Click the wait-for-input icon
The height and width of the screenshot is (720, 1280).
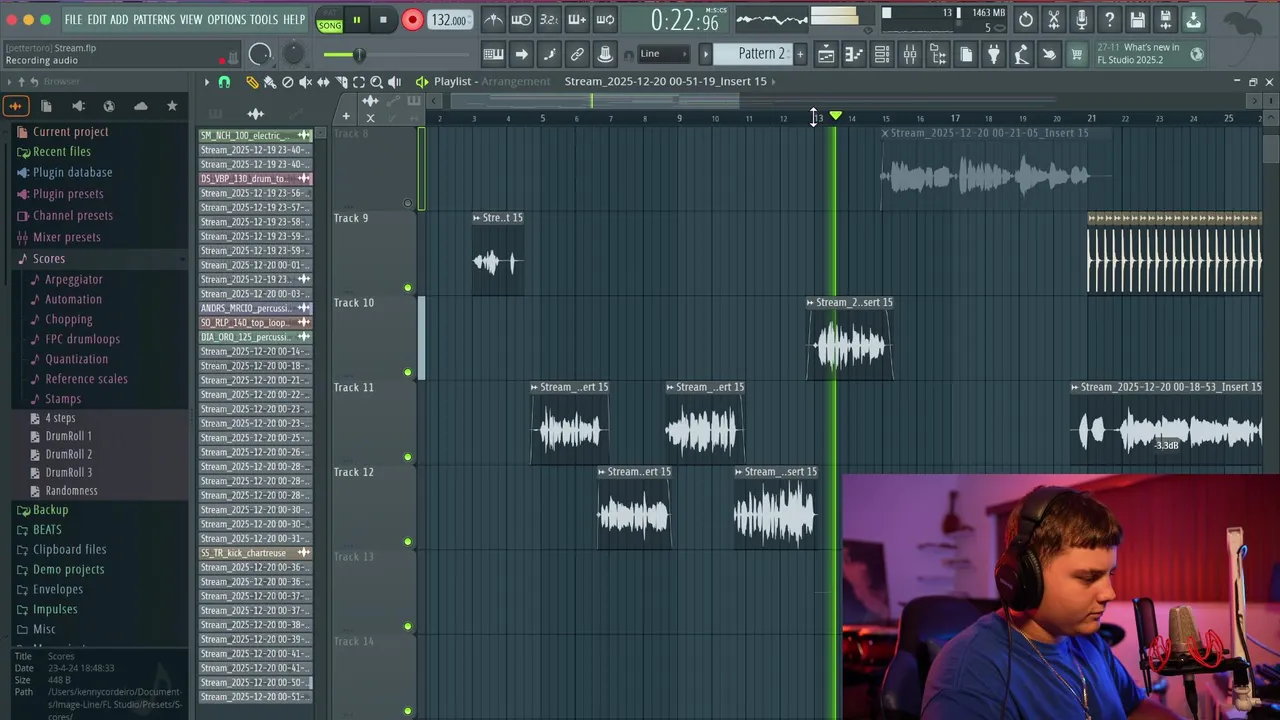click(x=521, y=20)
